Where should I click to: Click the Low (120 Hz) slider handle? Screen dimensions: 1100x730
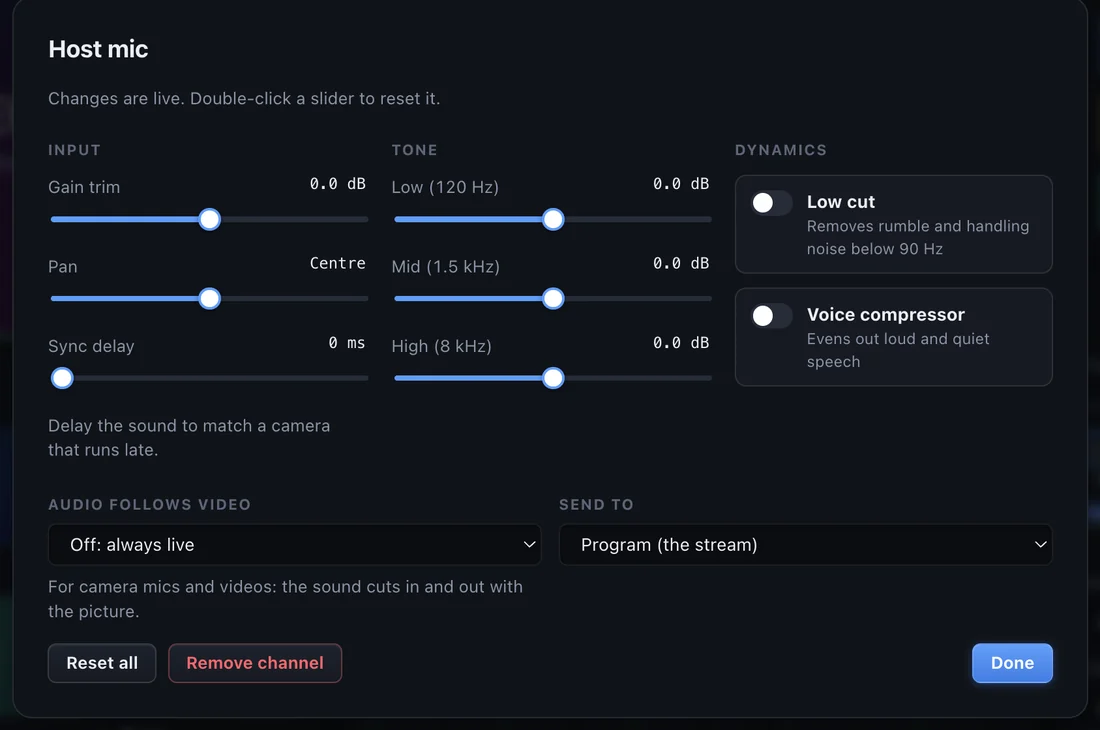coord(553,219)
